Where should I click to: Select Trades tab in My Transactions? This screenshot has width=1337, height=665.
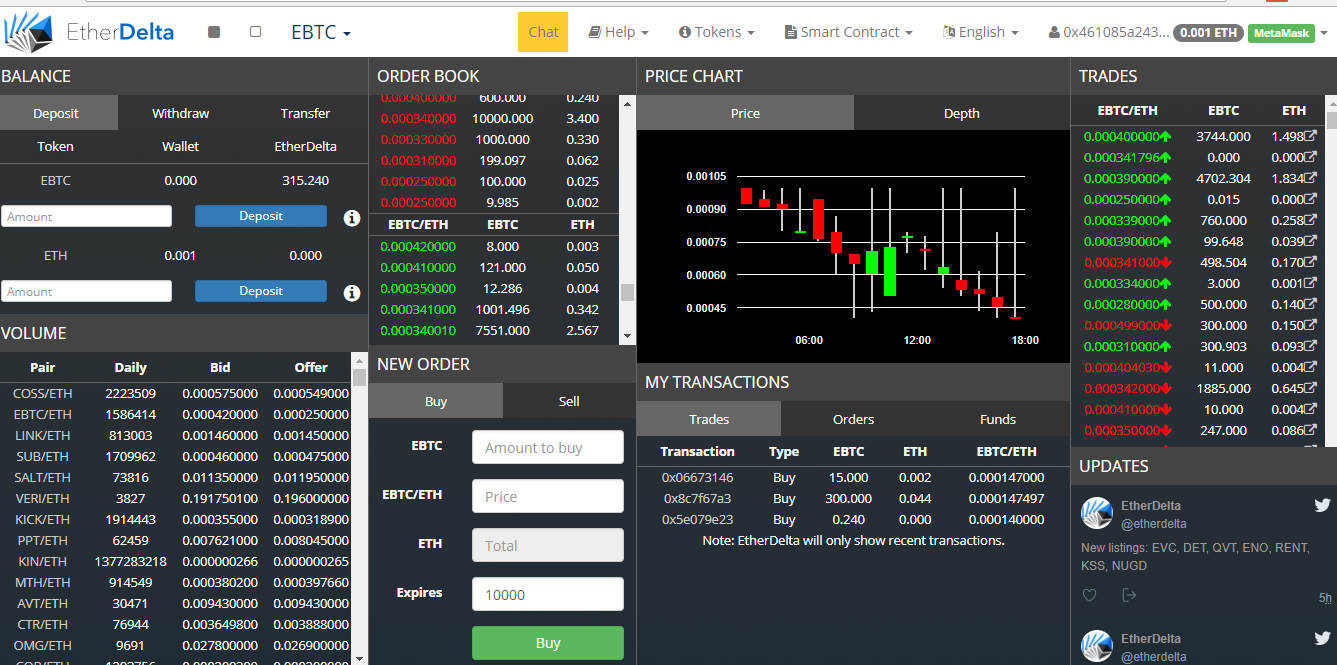click(709, 419)
